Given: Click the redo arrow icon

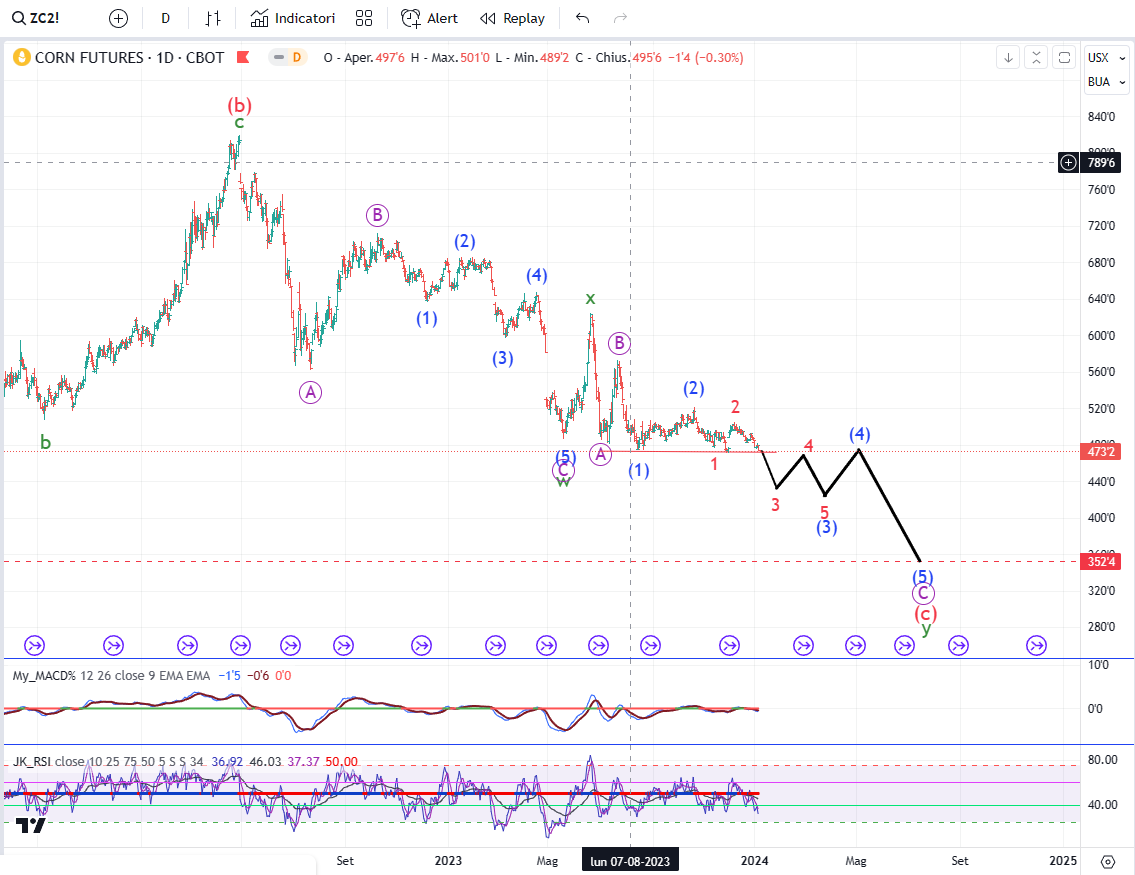Looking at the screenshot, I should (x=620, y=18).
